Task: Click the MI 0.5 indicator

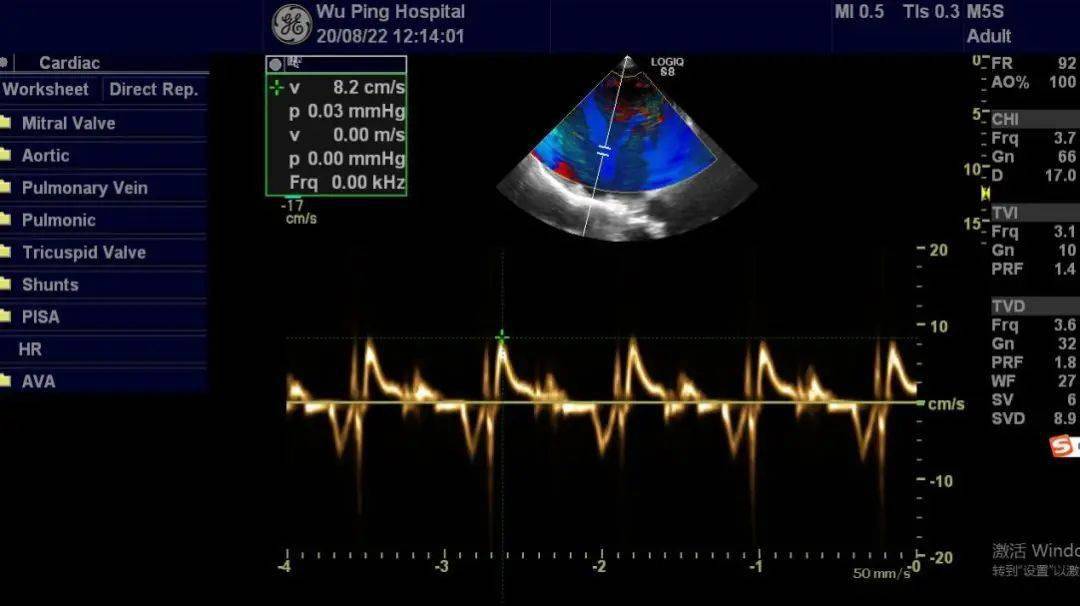Action: [859, 12]
